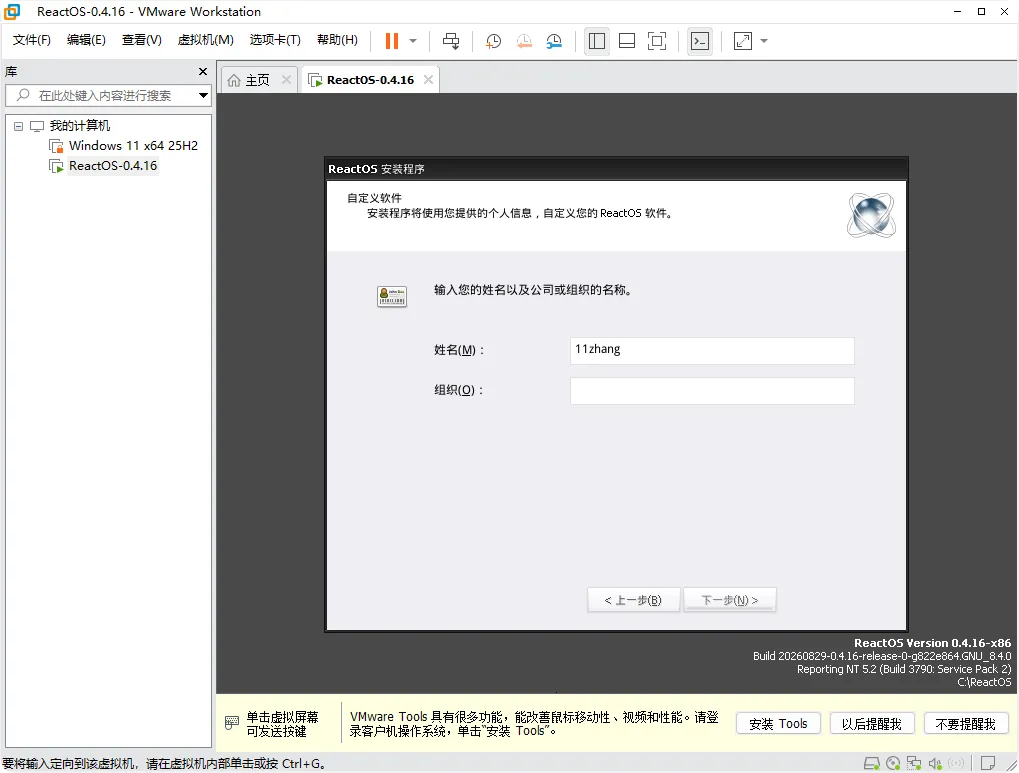Proceed with 下一步(N) button
Image resolution: width=1019 pixels, height=773 pixels.
[x=730, y=600]
